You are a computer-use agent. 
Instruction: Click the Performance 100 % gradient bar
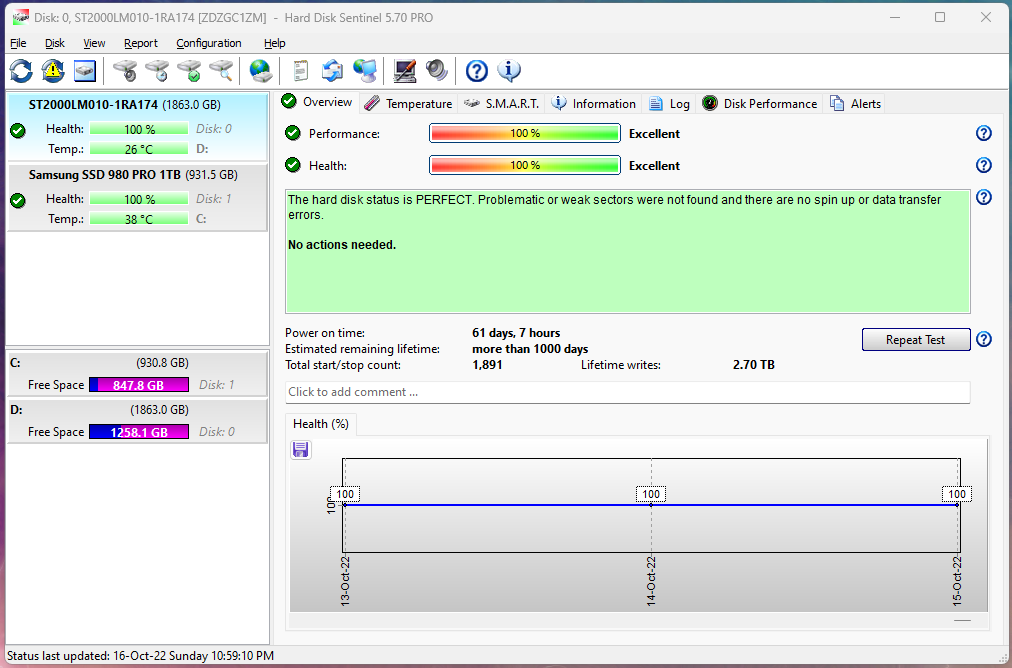point(525,134)
